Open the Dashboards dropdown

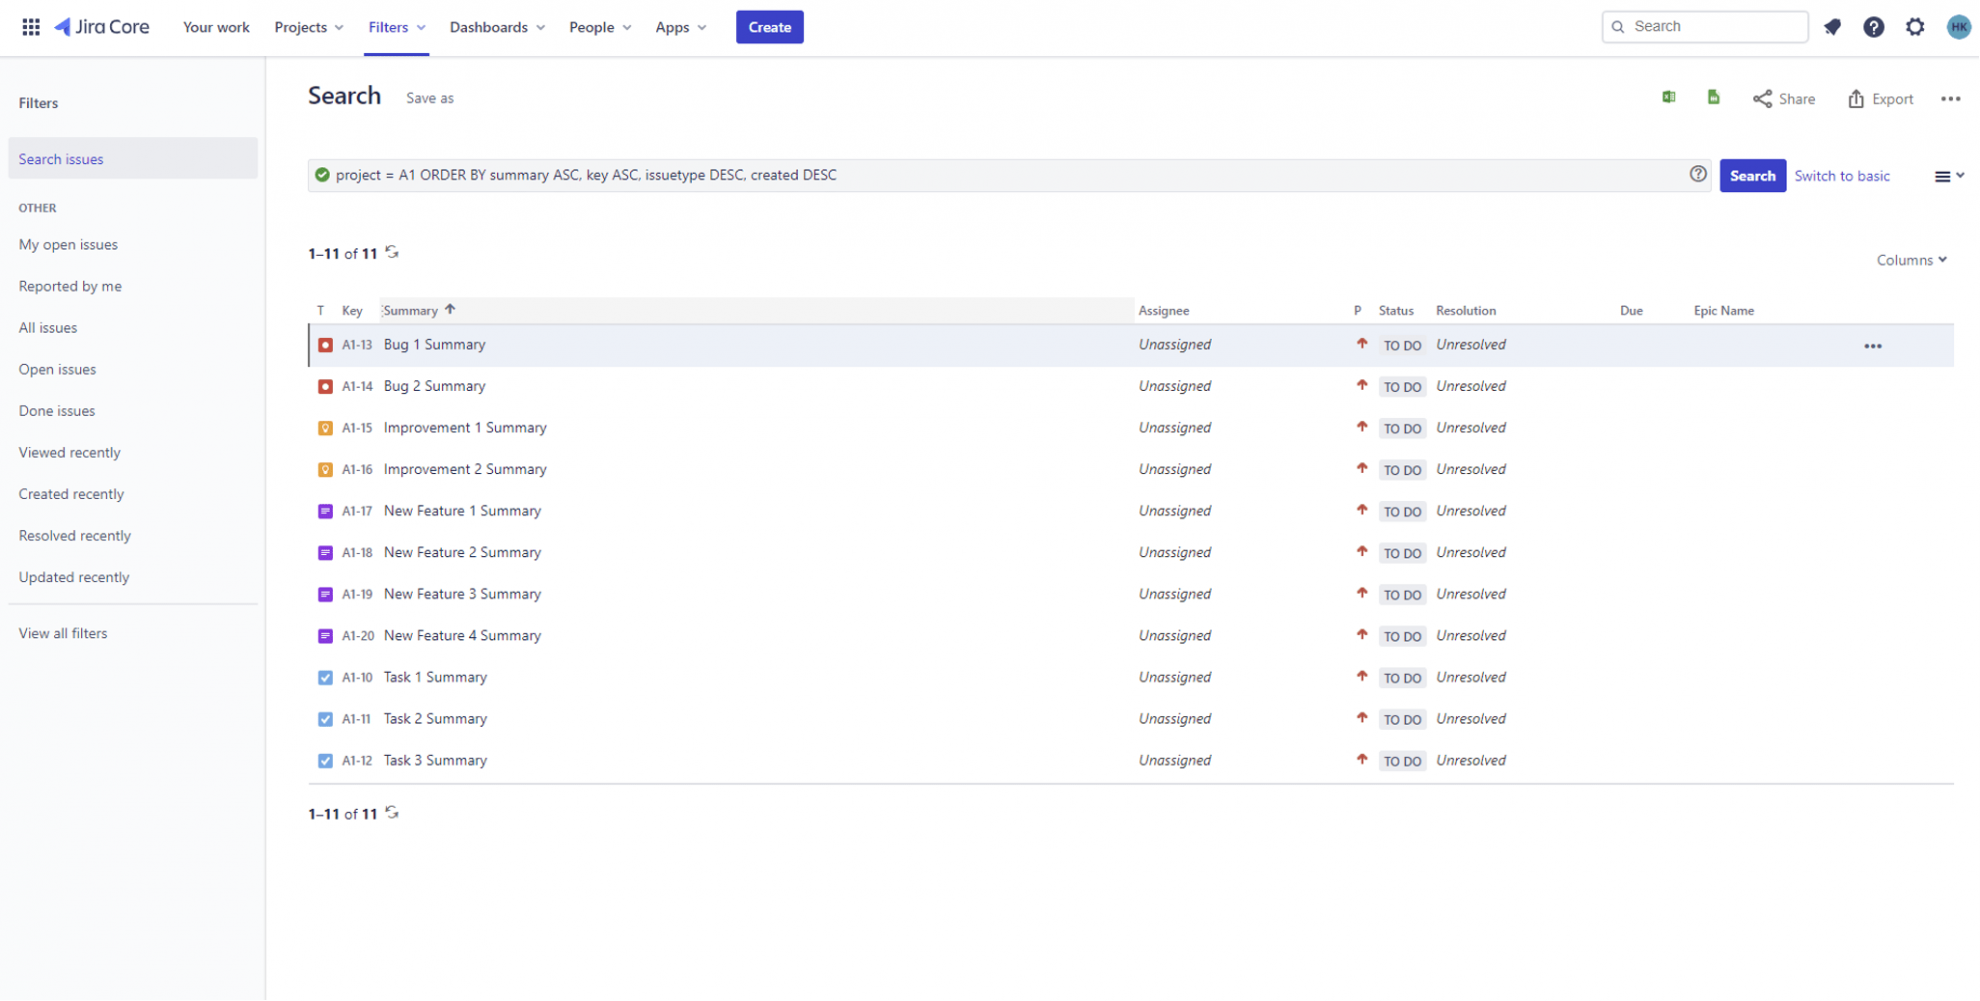tap(496, 27)
